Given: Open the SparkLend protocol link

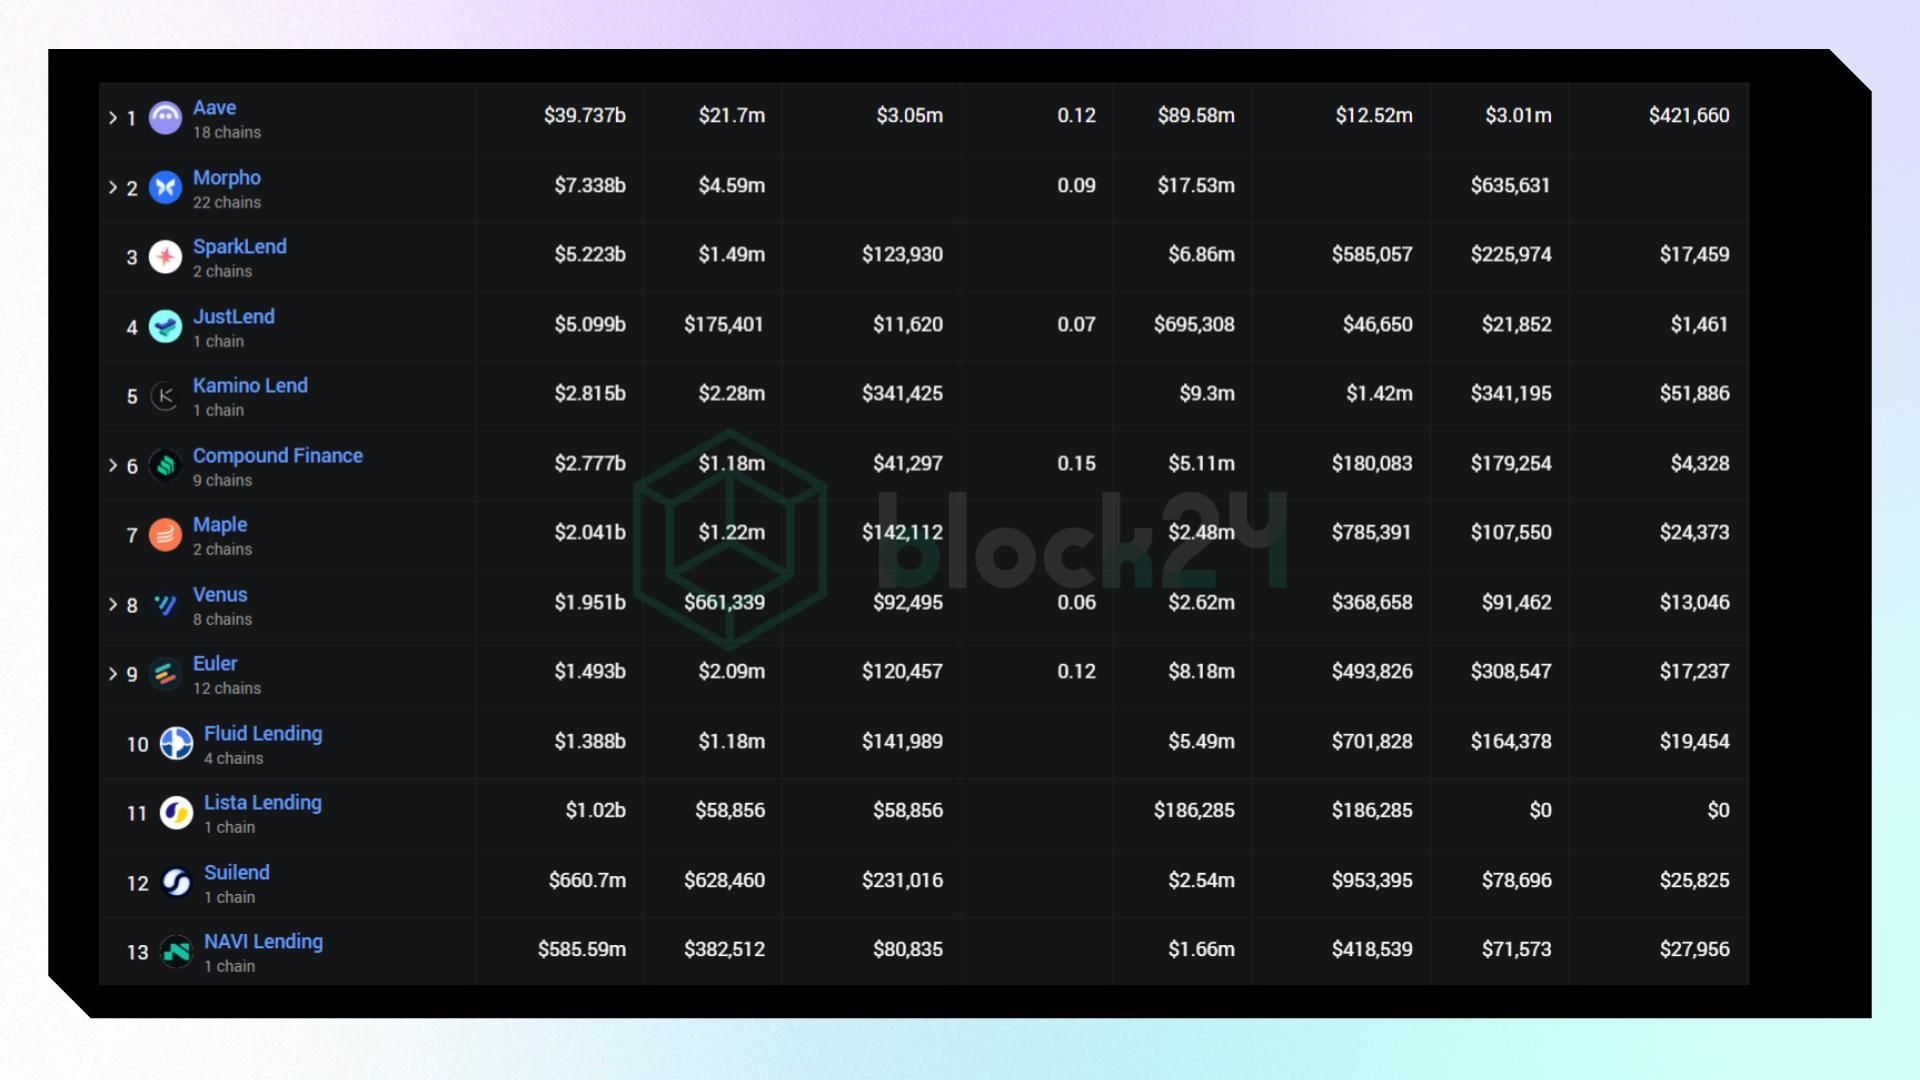Looking at the screenshot, I should tap(240, 247).
